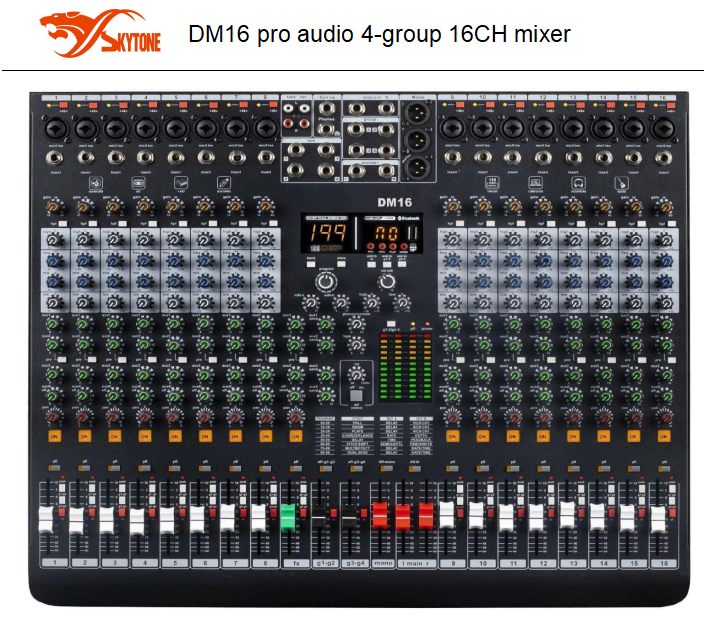Enable the hpf switch on channel 4
This screenshot has height=638, width=711.
point(153,224)
